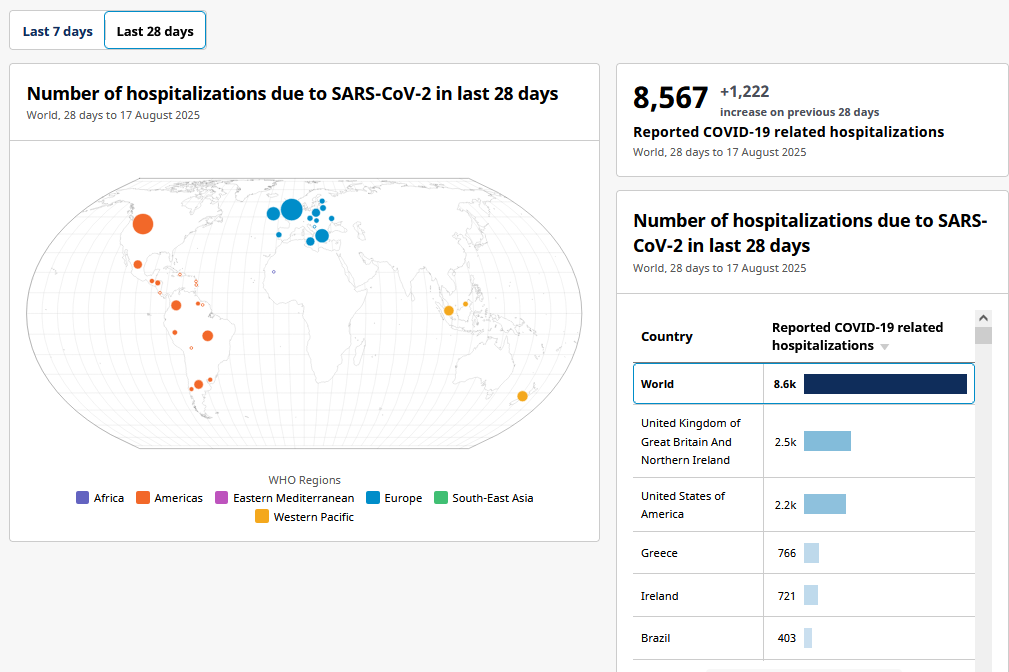Toggle the Africa legend swatch
Viewport: 1009px width, 672px height.
(82, 498)
